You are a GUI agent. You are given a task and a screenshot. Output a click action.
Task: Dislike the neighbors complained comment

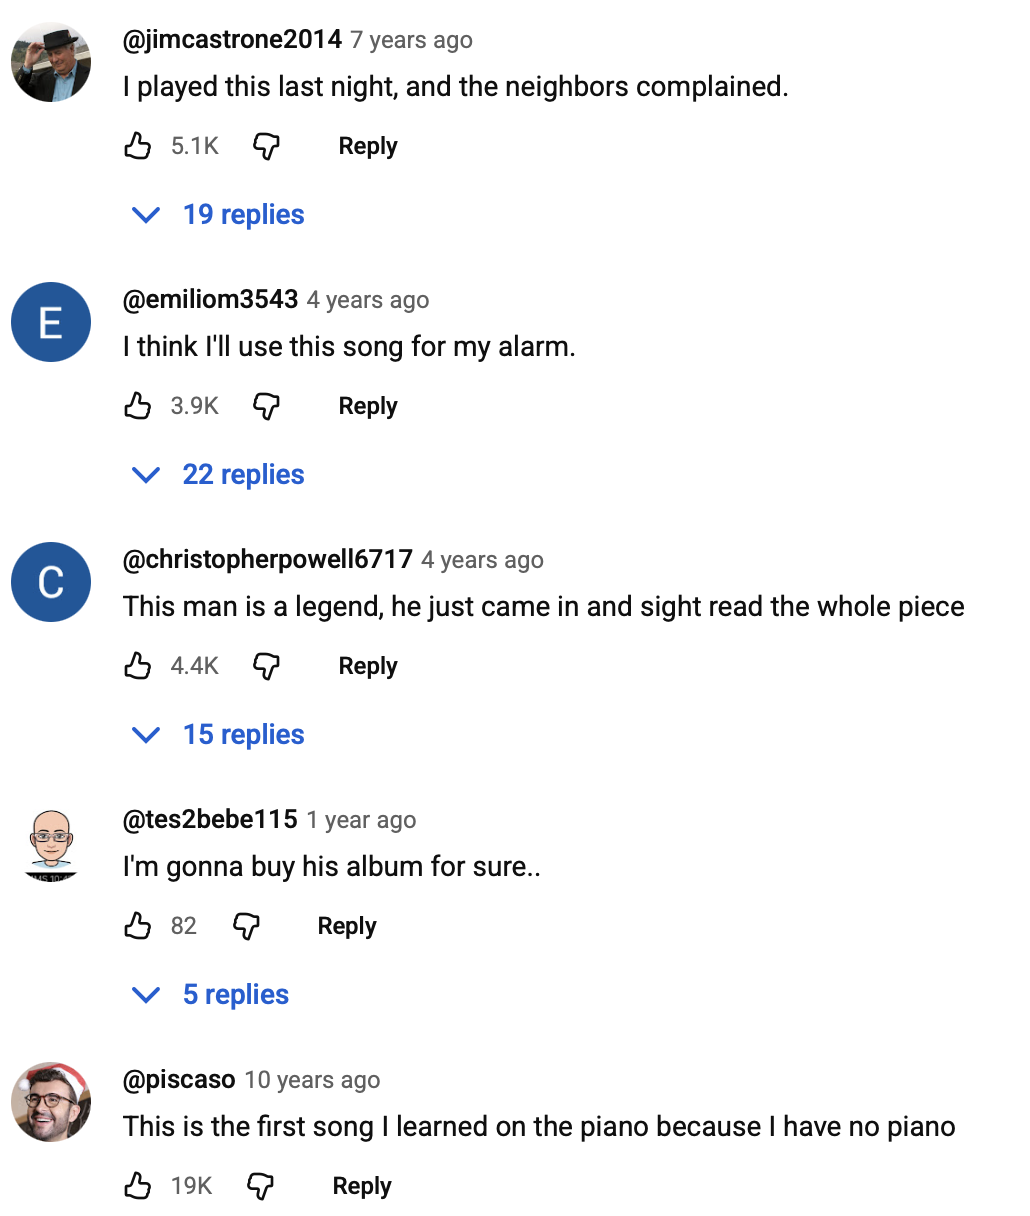coord(265,146)
